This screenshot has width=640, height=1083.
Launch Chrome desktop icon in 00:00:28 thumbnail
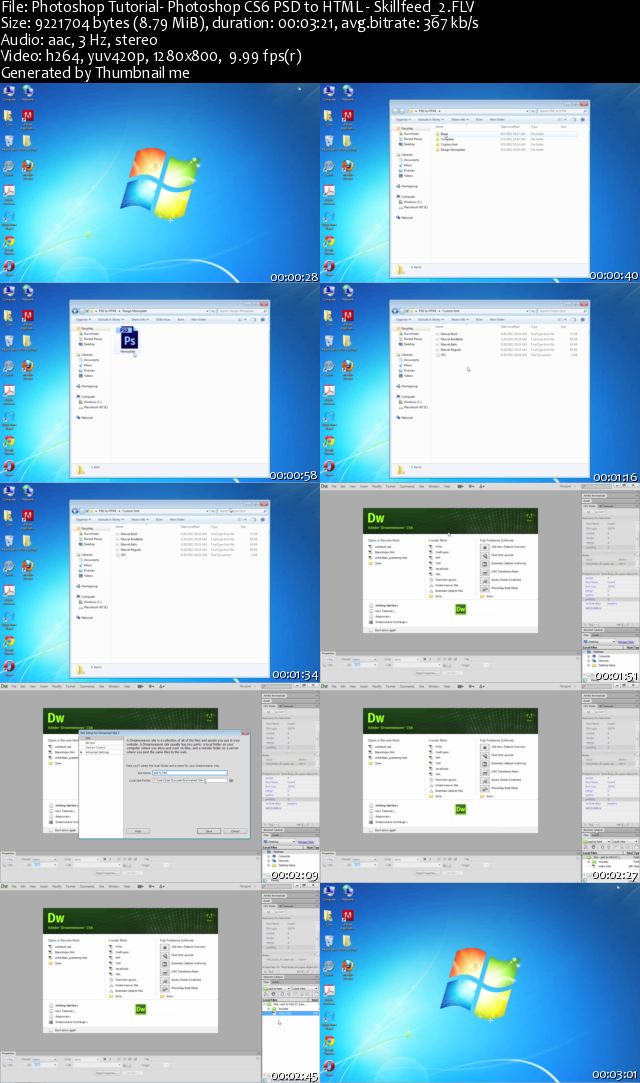[9, 242]
